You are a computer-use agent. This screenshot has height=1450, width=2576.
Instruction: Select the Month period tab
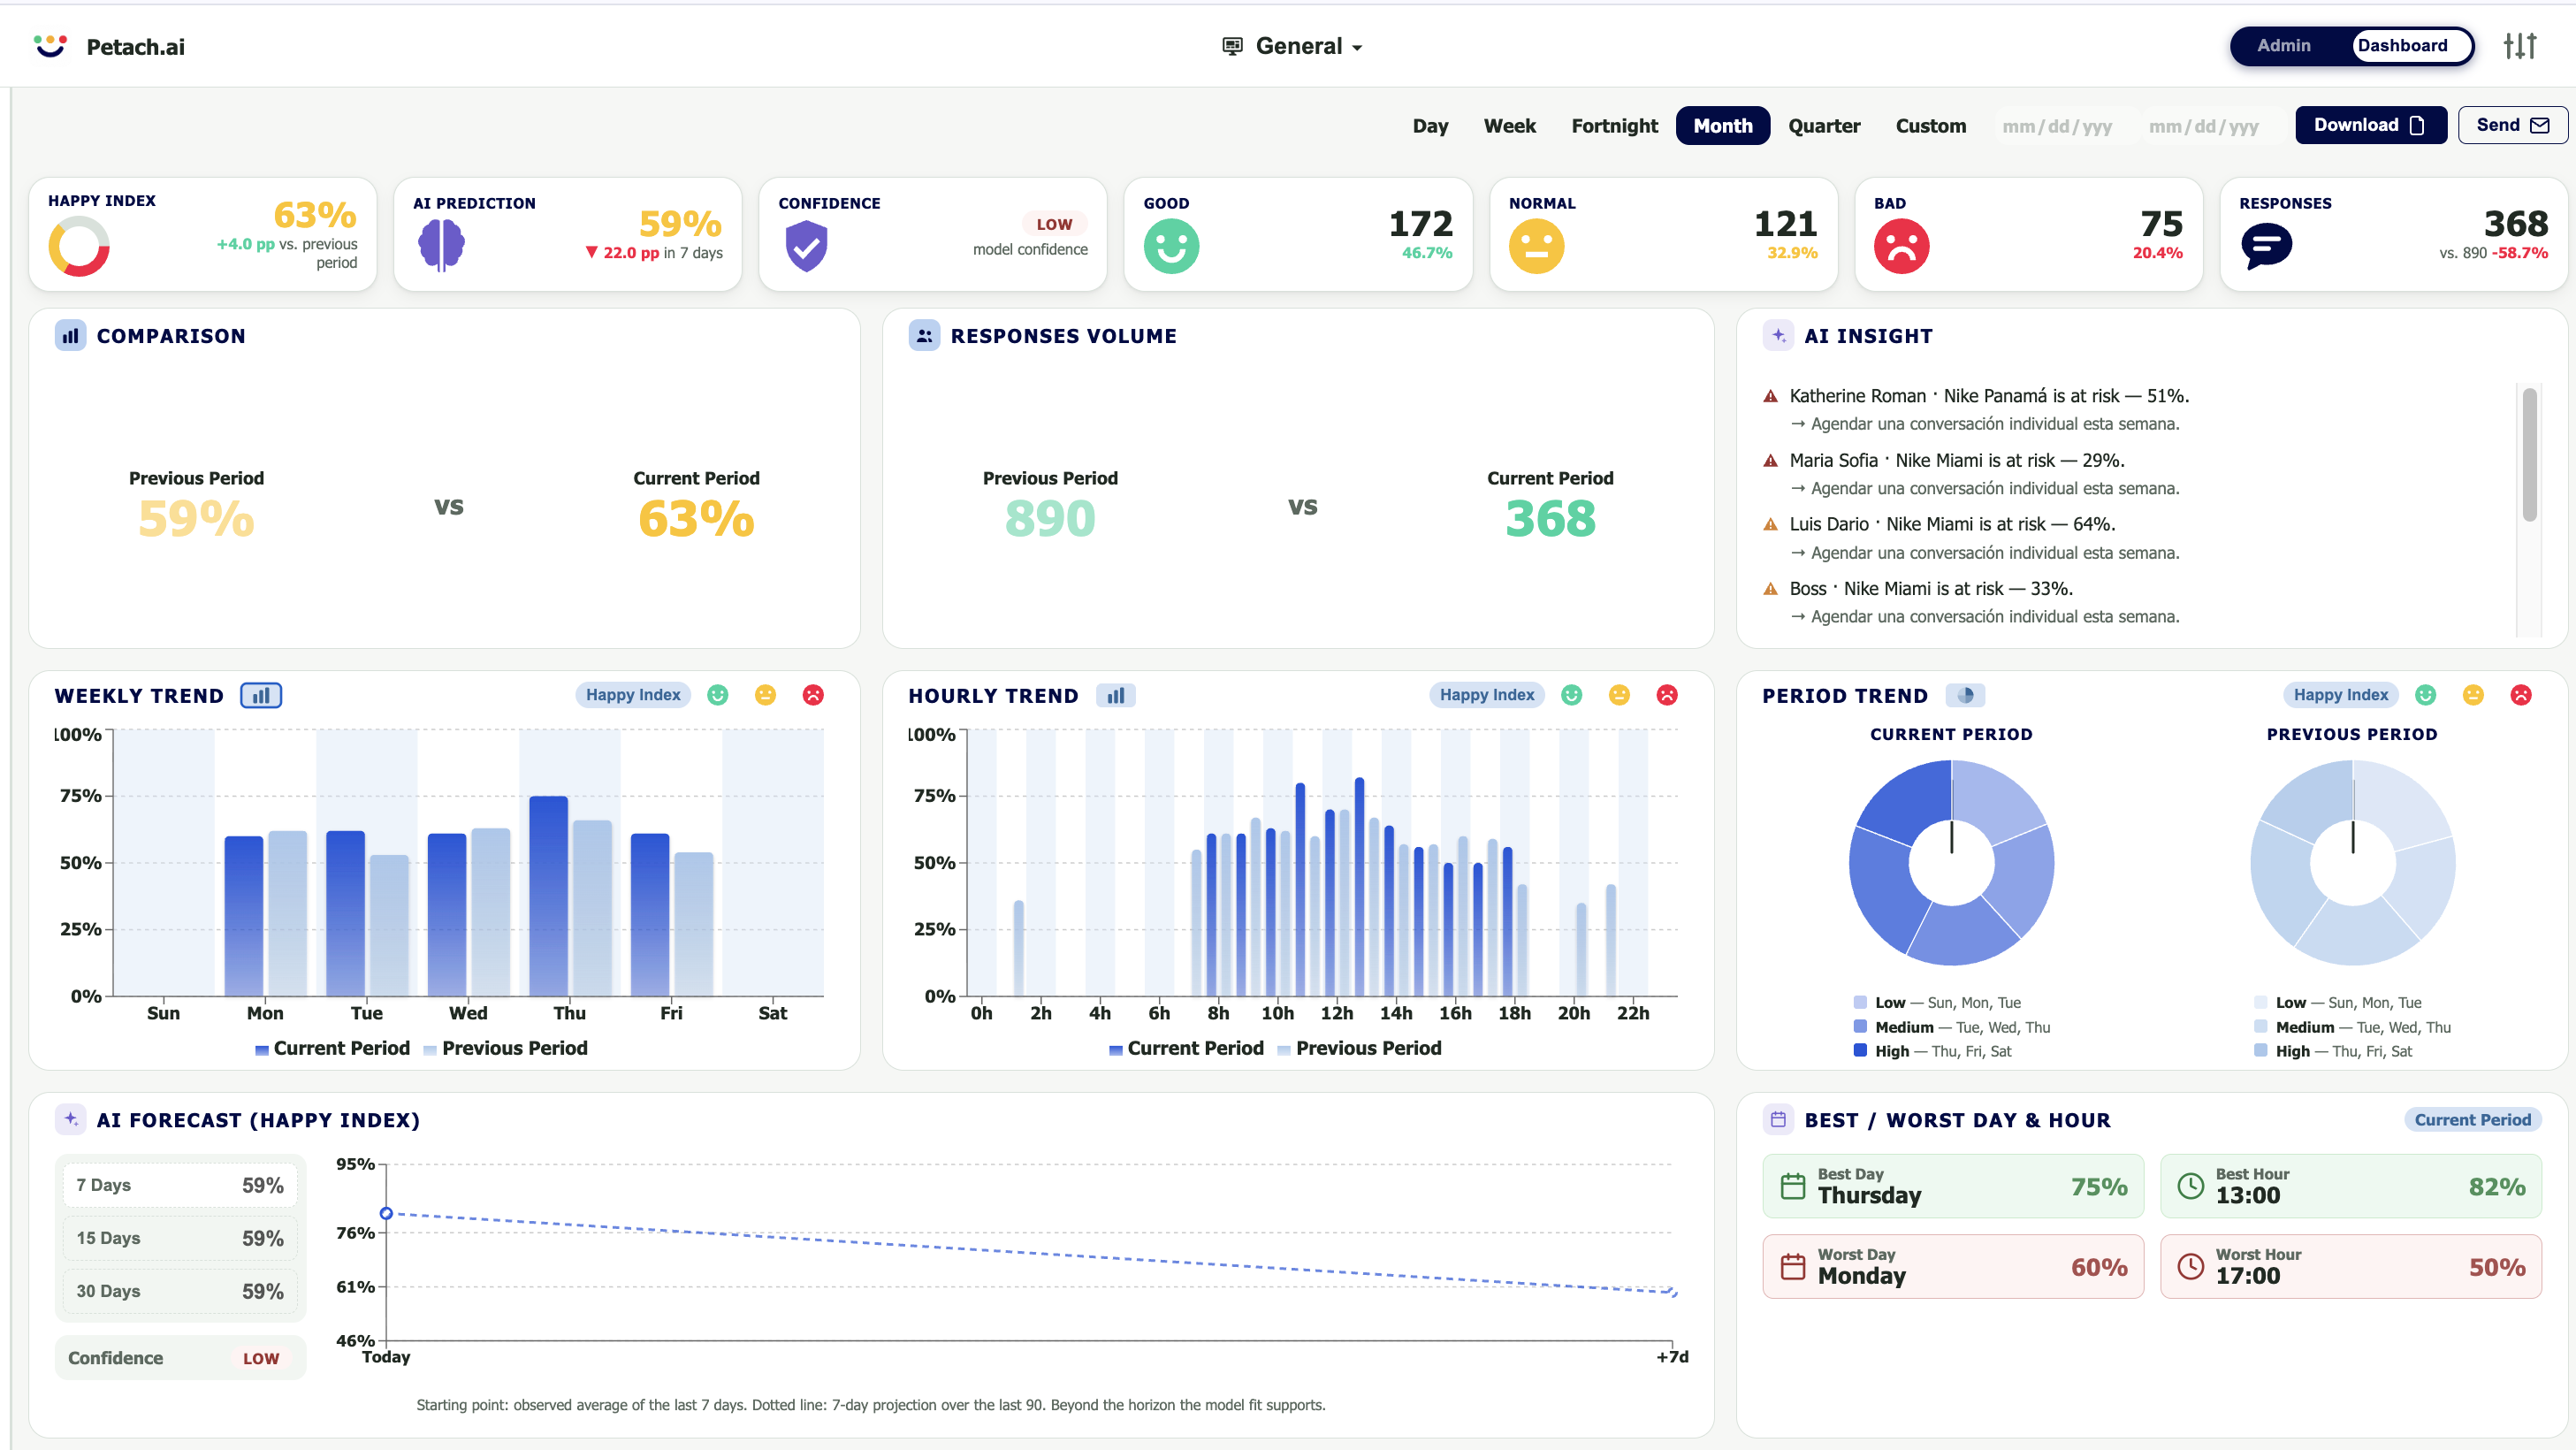(x=1723, y=126)
